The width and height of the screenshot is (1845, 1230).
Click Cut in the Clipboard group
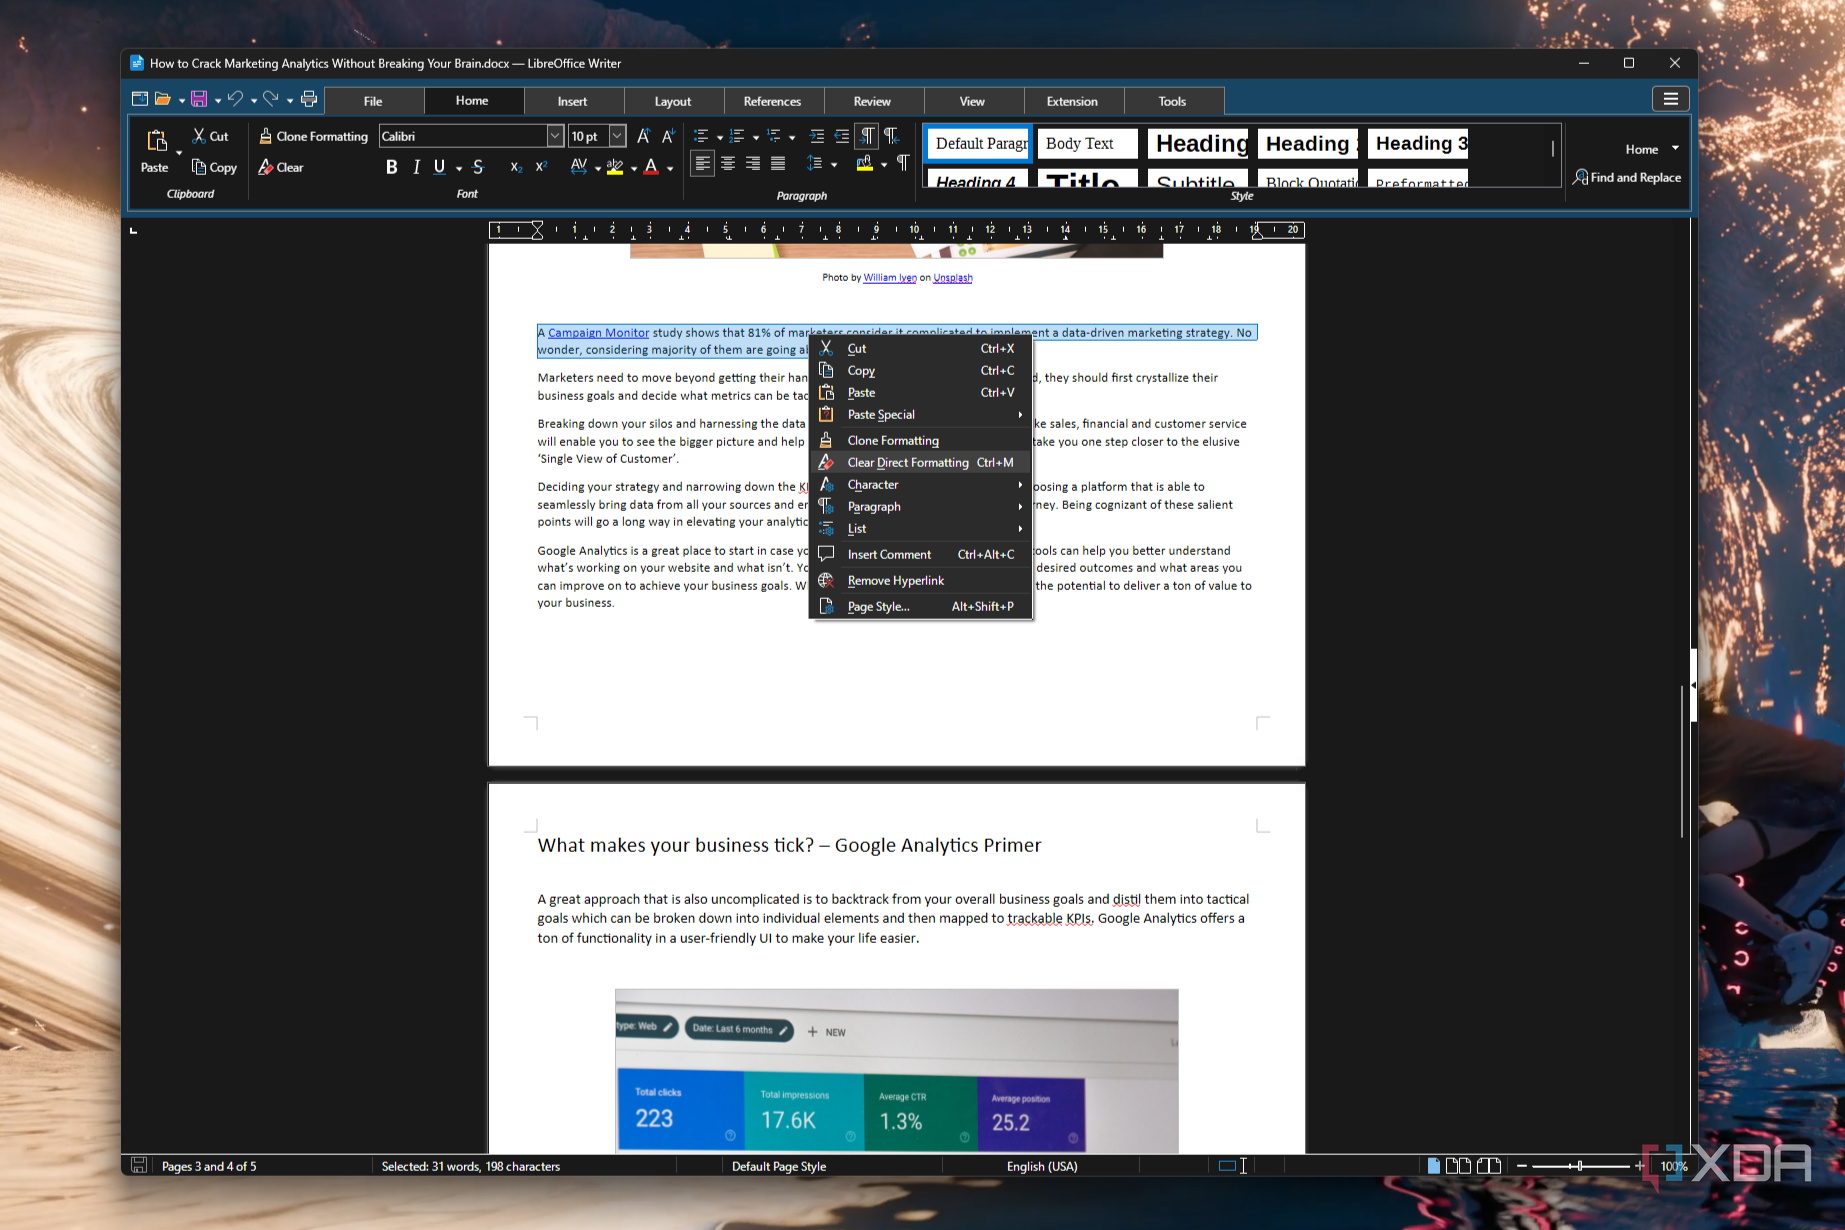pyautogui.click(x=210, y=136)
